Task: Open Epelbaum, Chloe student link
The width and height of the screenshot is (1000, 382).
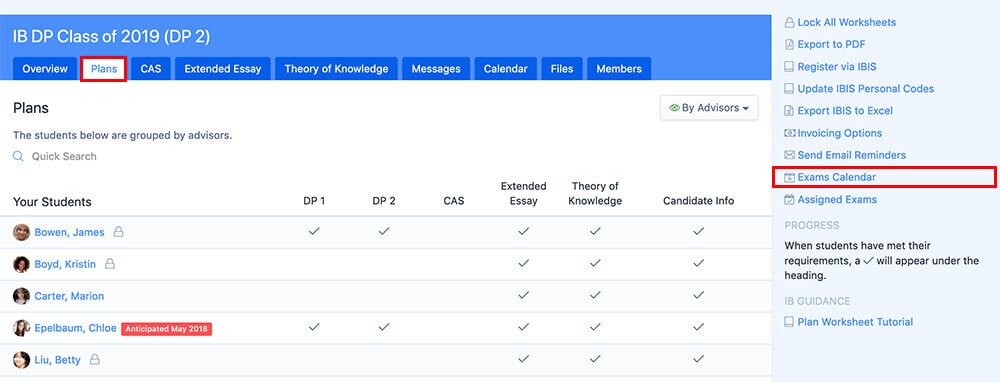Action: [x=75, y=328]
